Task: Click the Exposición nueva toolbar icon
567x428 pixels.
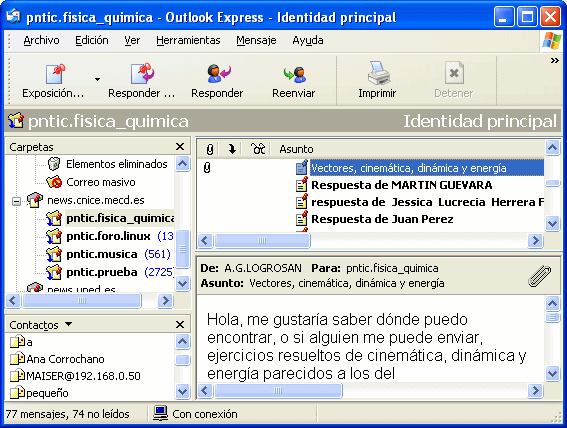Action: [x=55, y=74]
